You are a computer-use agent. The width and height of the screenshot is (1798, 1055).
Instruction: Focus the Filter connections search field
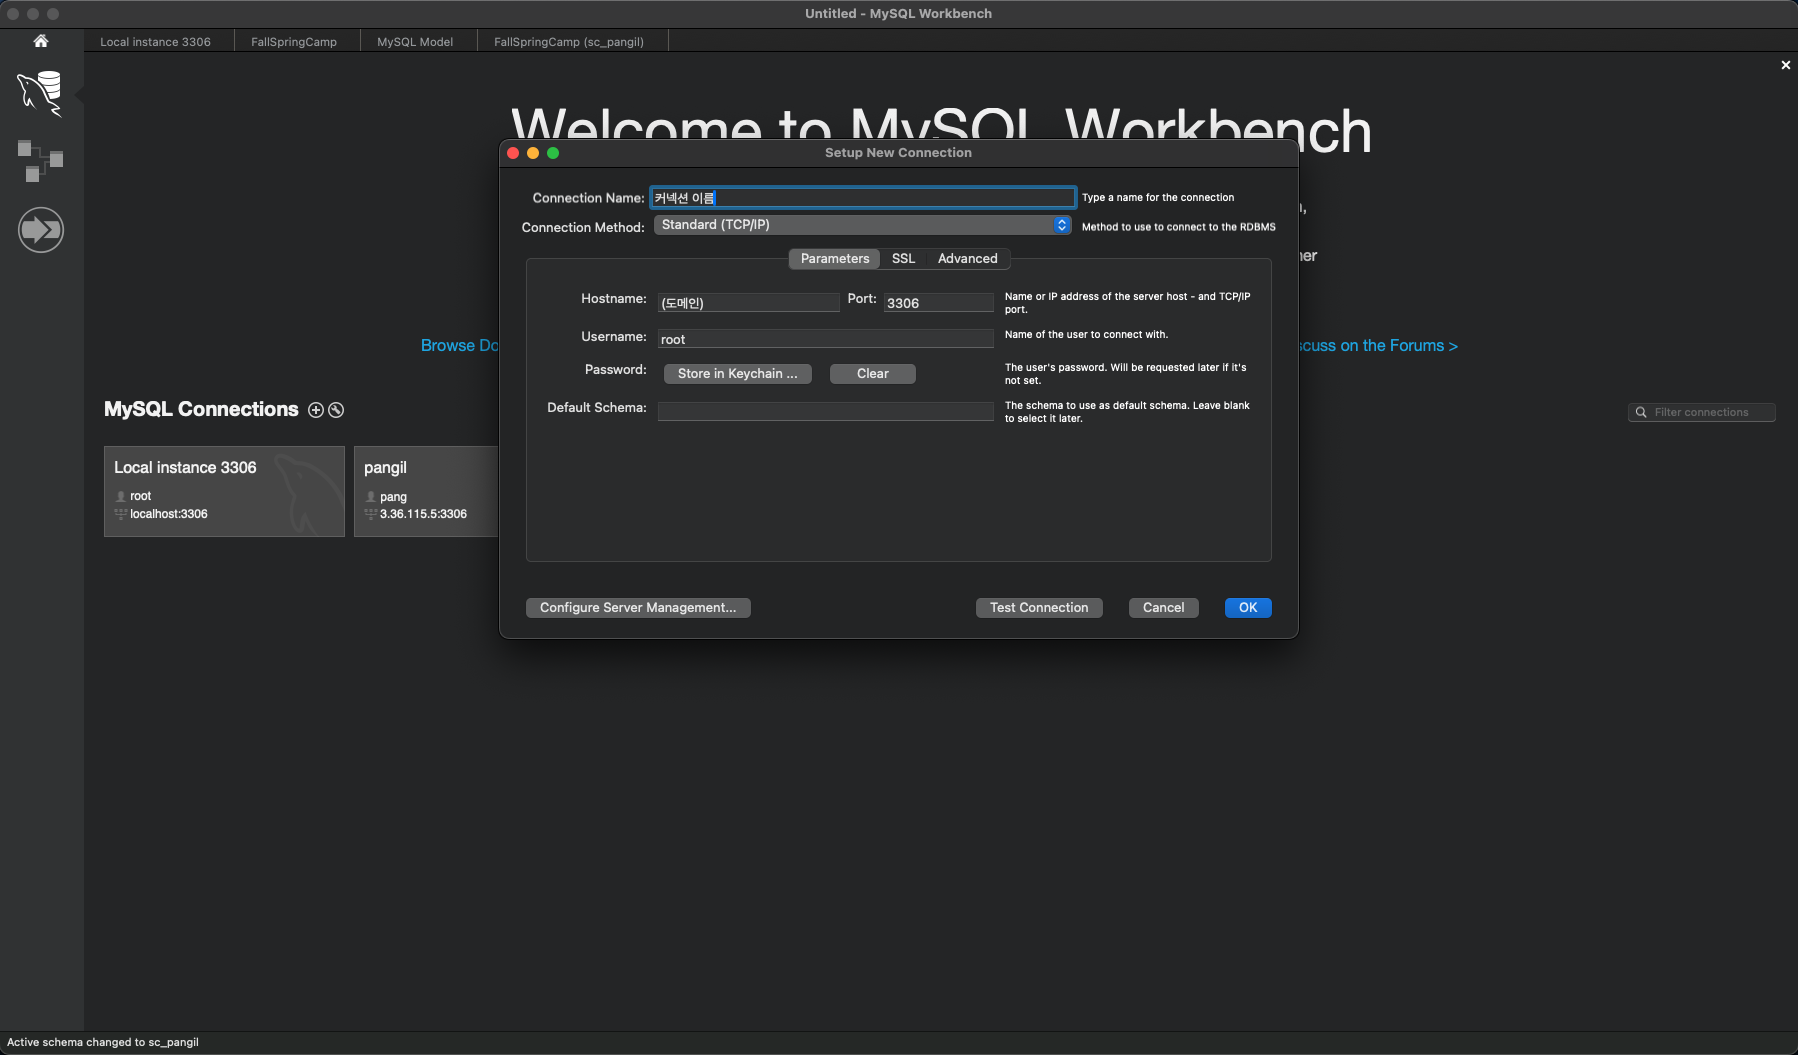point(1702,412)
